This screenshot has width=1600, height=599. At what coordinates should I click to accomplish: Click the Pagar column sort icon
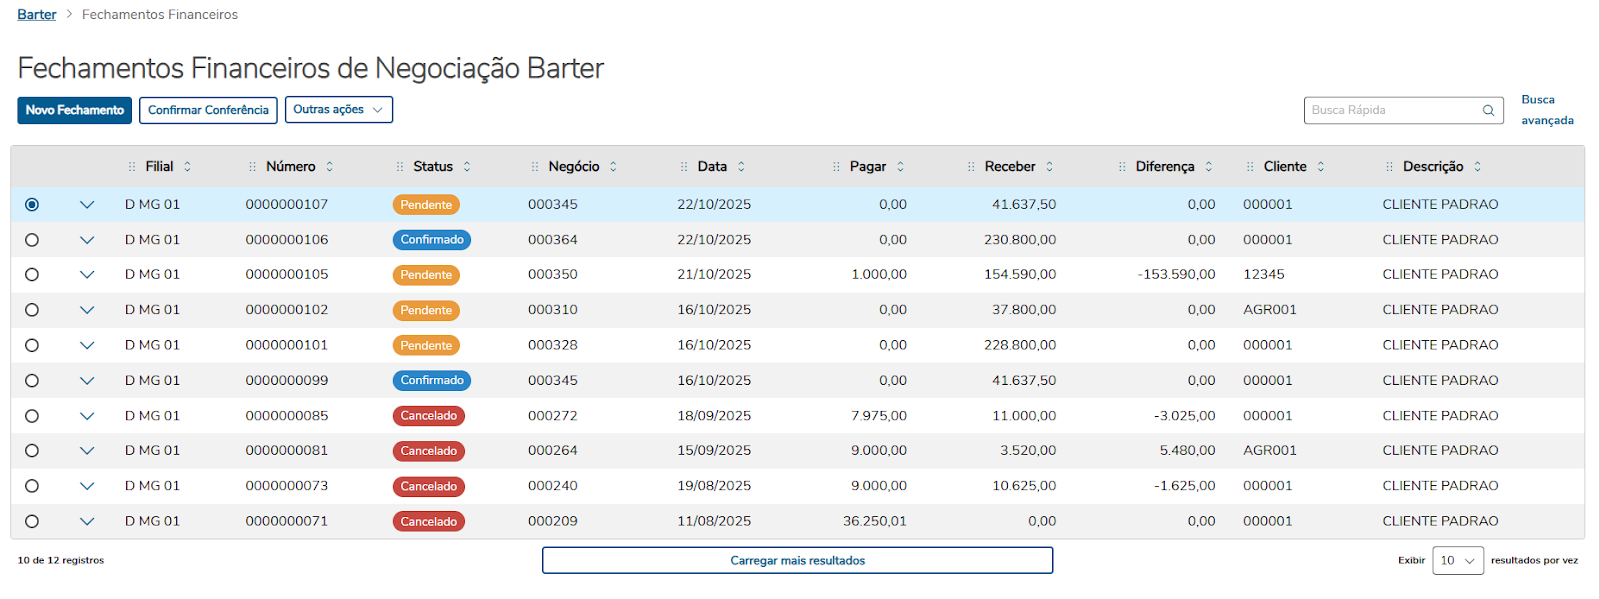(900, 167)
